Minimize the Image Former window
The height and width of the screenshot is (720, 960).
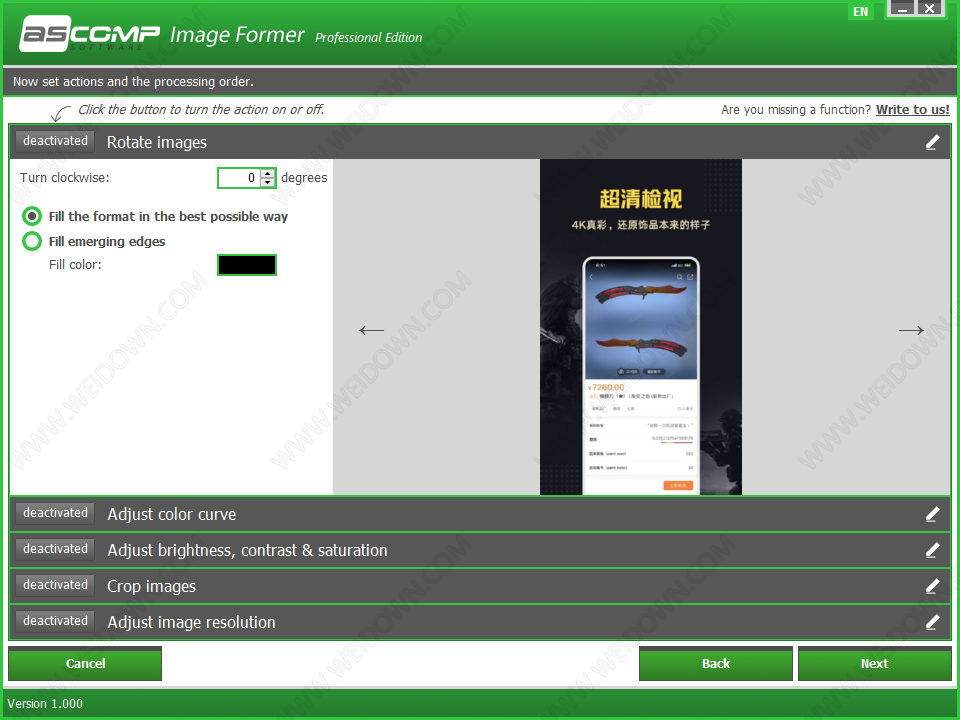(902, 9)
